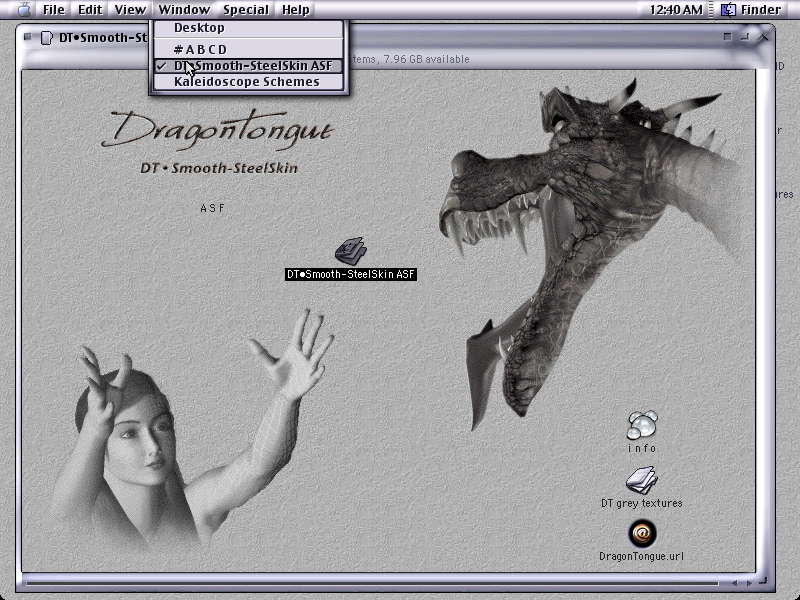This screenshot has height=600, width=800.
Task: Click the window title bar document icon
Action: pos(46,38)
